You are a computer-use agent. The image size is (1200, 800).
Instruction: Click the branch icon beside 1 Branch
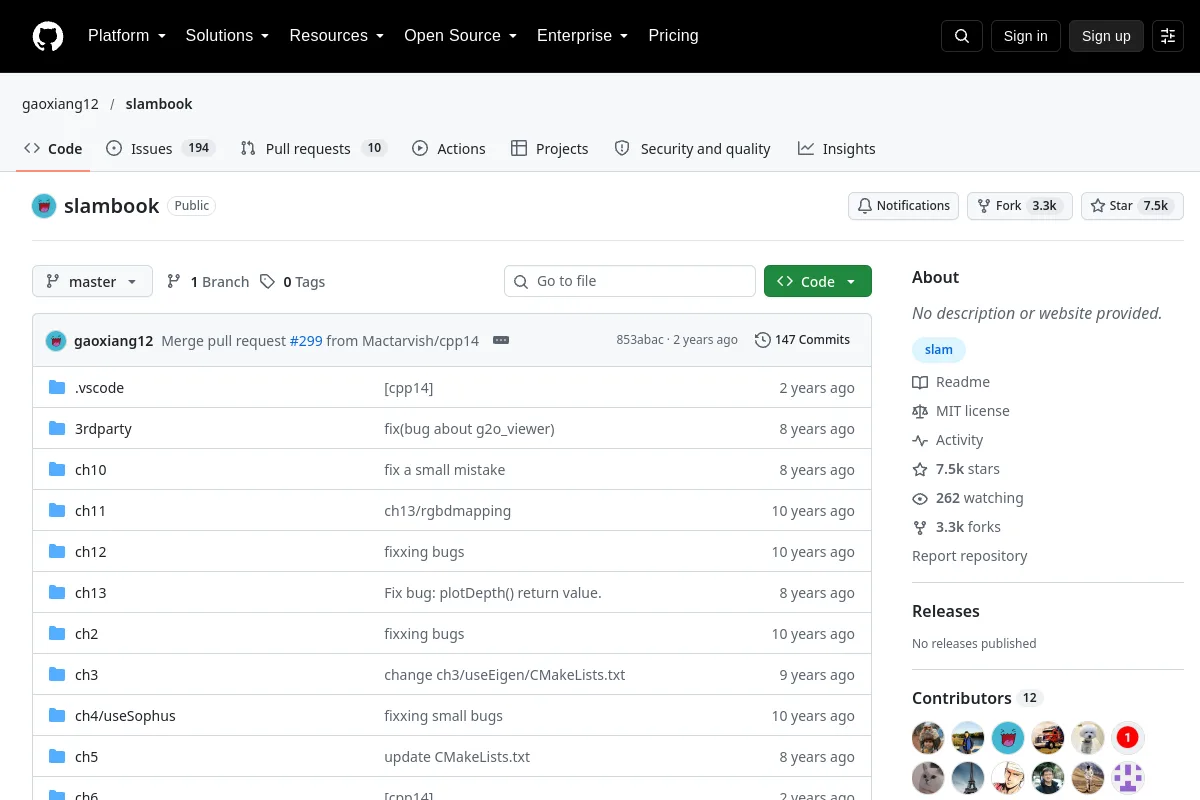click(174, 282)
